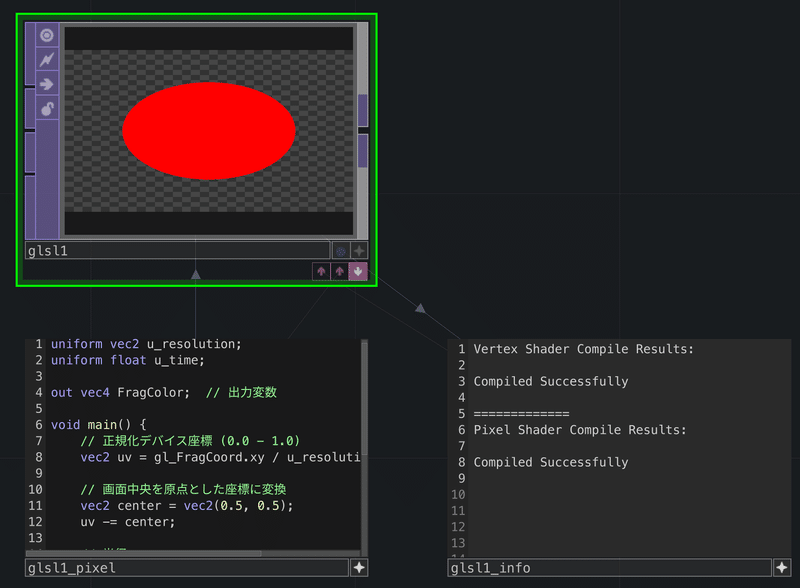Click the upper output connector of glsl1
The width and height of the screenshot is (800, 588).
pyautogui.click(x=363, y=110)
